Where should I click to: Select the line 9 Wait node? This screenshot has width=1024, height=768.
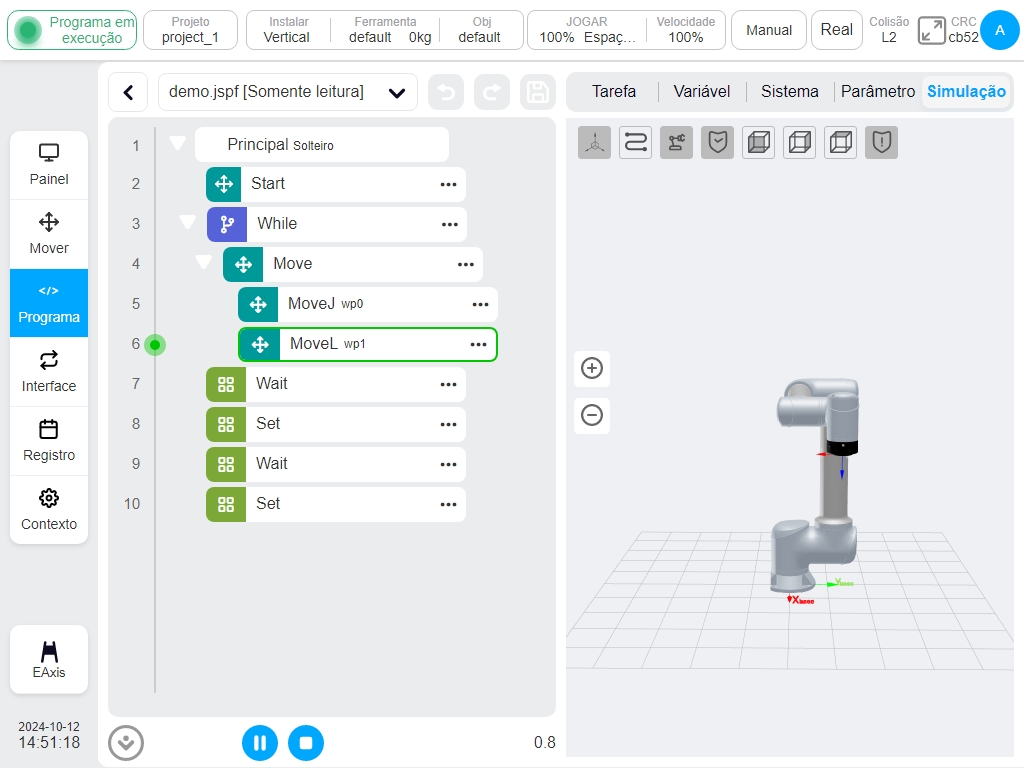point(336,464)
